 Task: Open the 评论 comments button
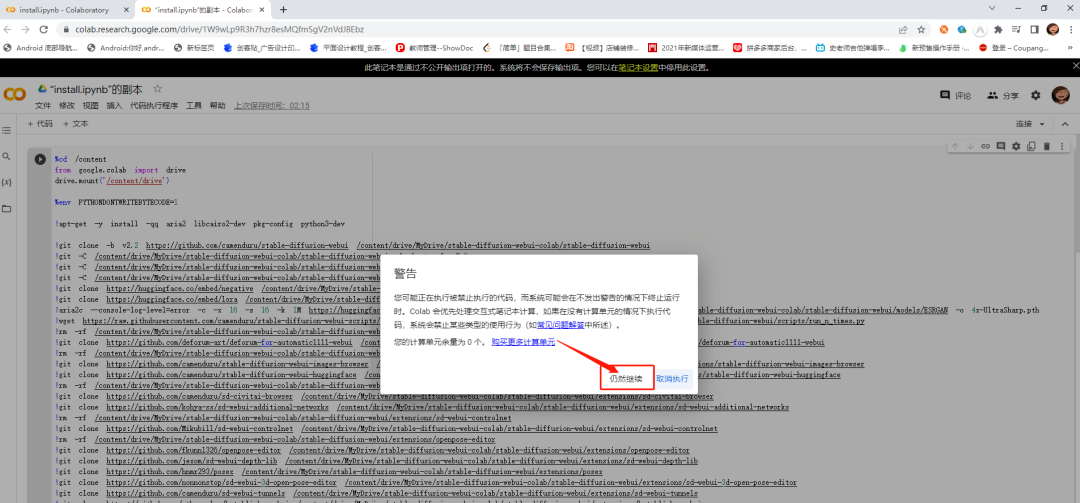pos(956,96)
